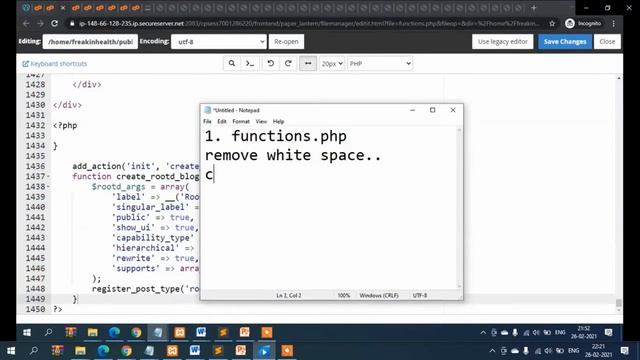Viewport: 640px width, 360px height.
Task: Open notifications on taskbar showing 22:21
Action: point(624,351)
